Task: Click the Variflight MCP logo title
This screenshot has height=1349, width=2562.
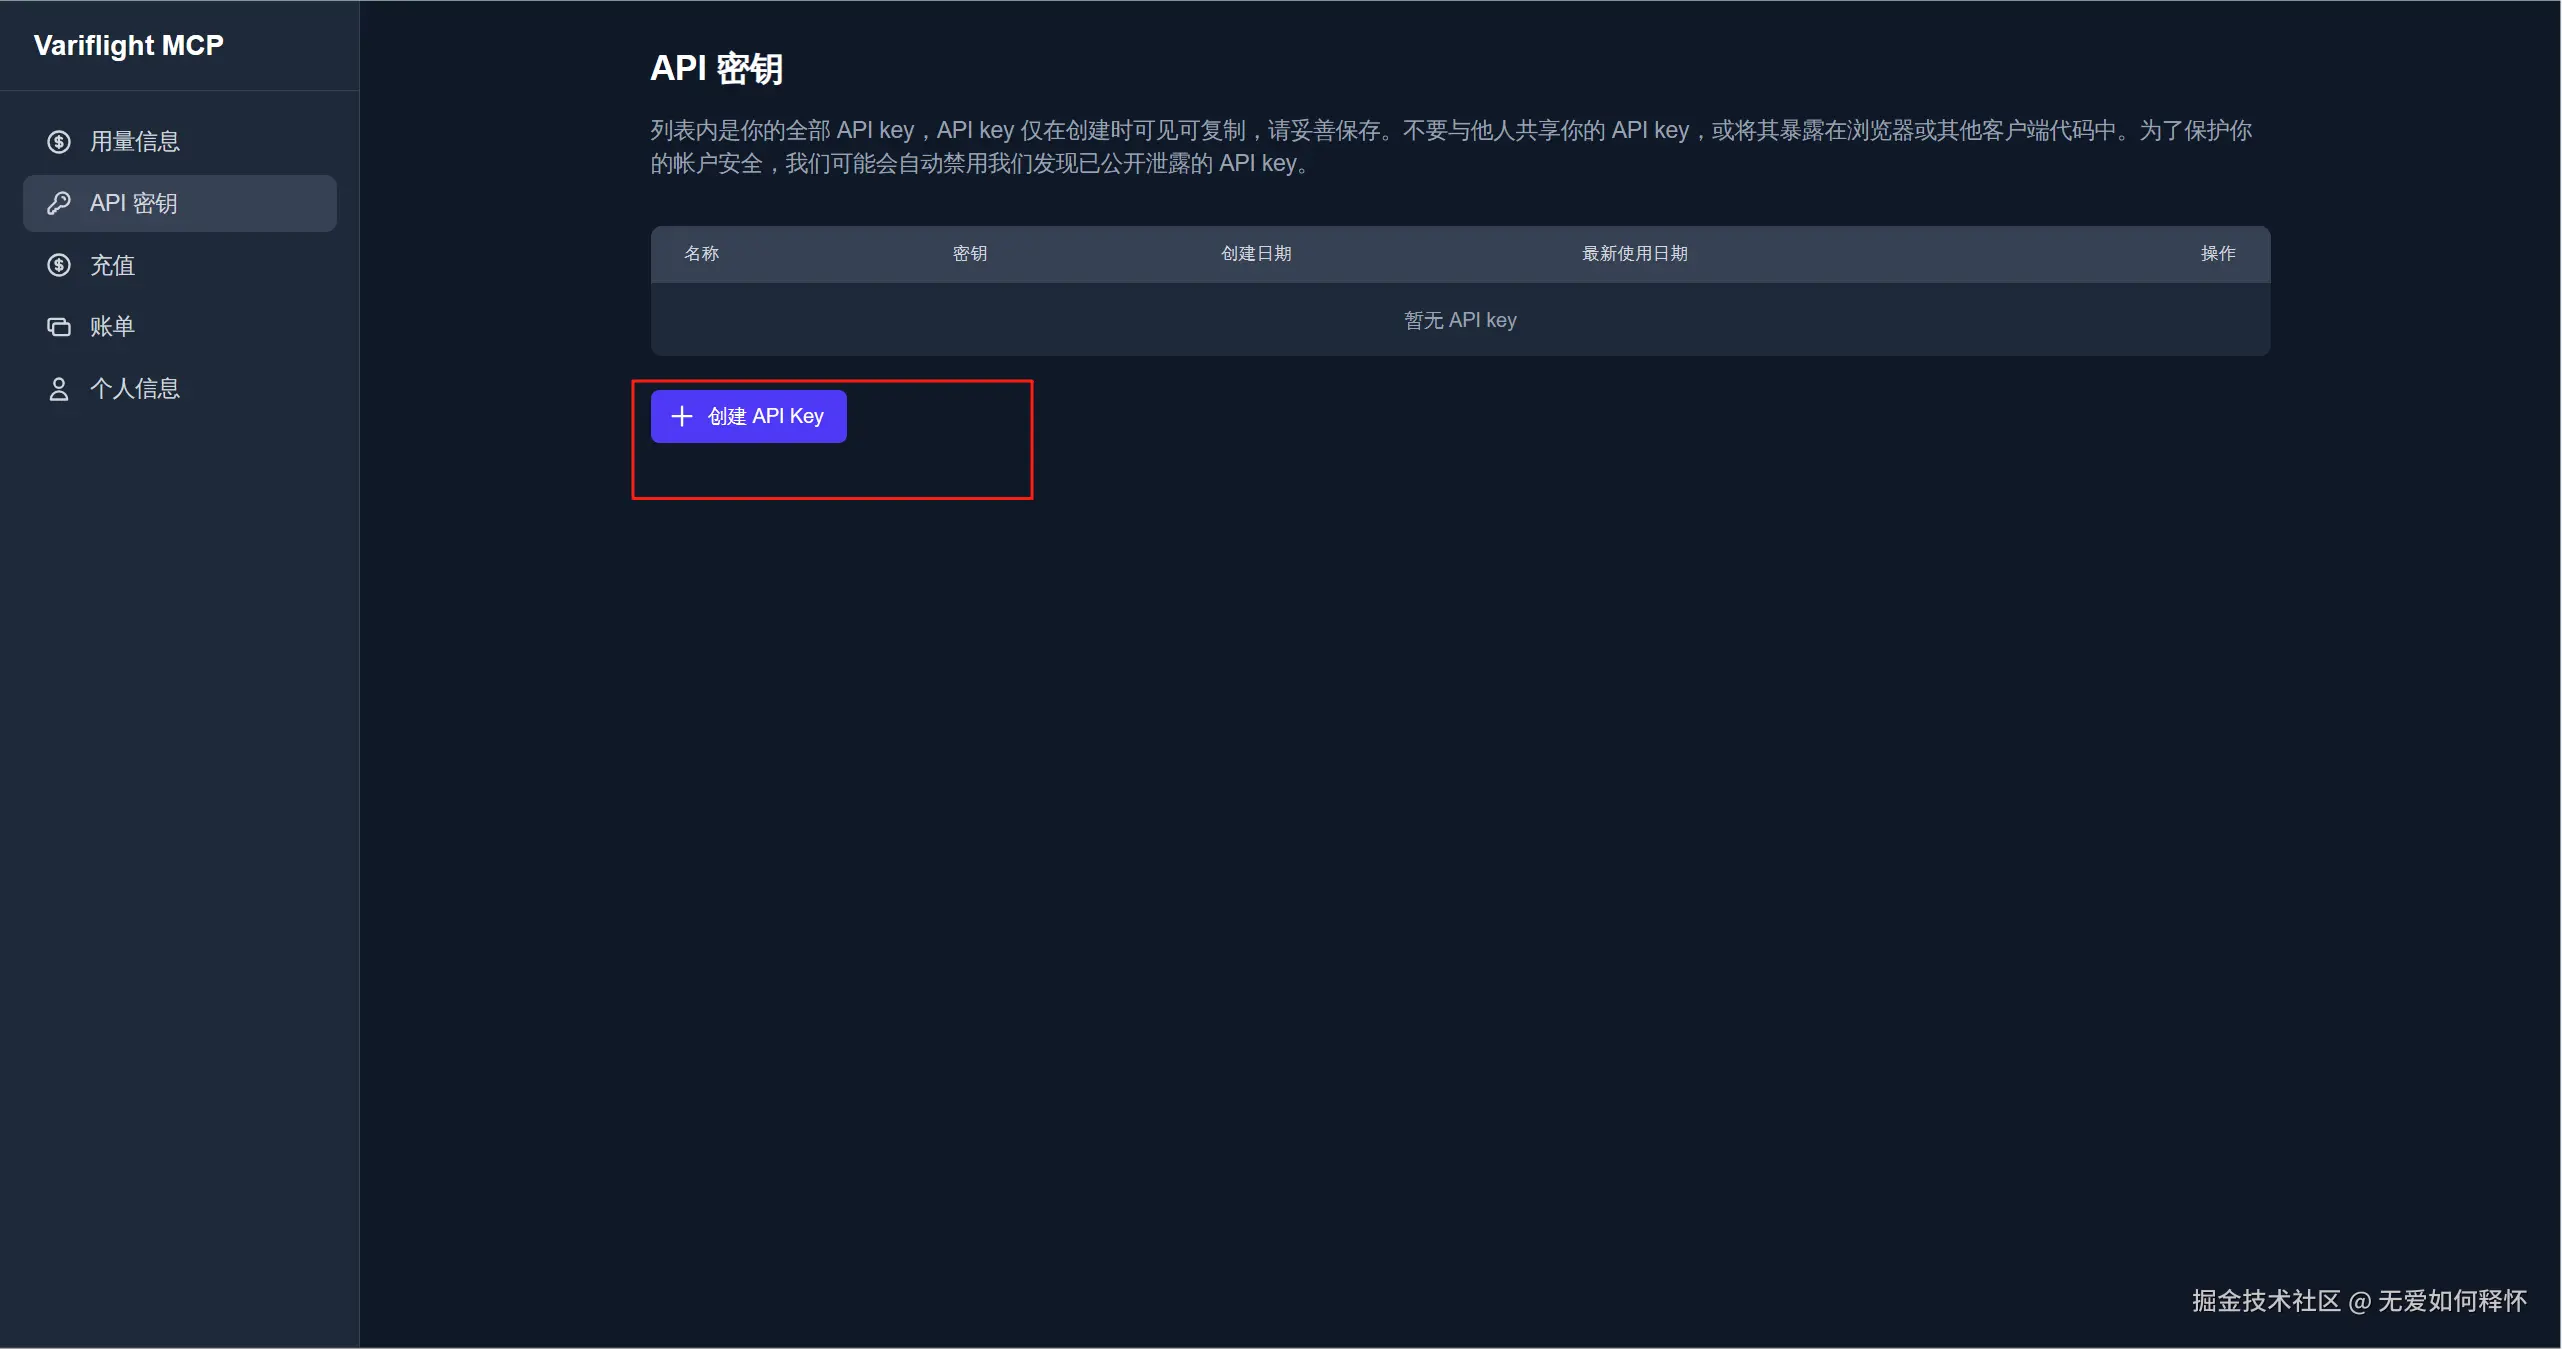Action: point(128,46)
